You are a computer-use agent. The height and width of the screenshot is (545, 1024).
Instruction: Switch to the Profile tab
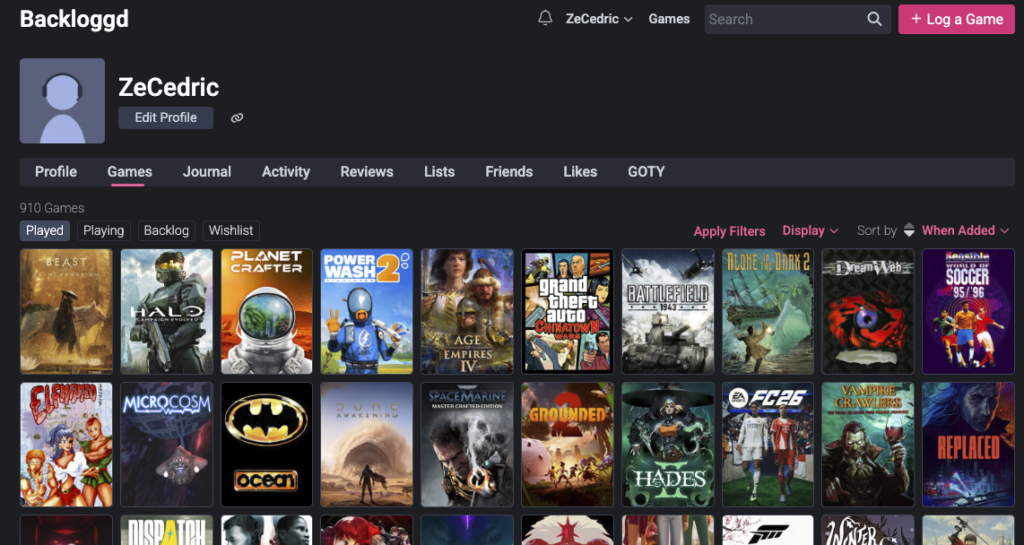coord(56,172)
